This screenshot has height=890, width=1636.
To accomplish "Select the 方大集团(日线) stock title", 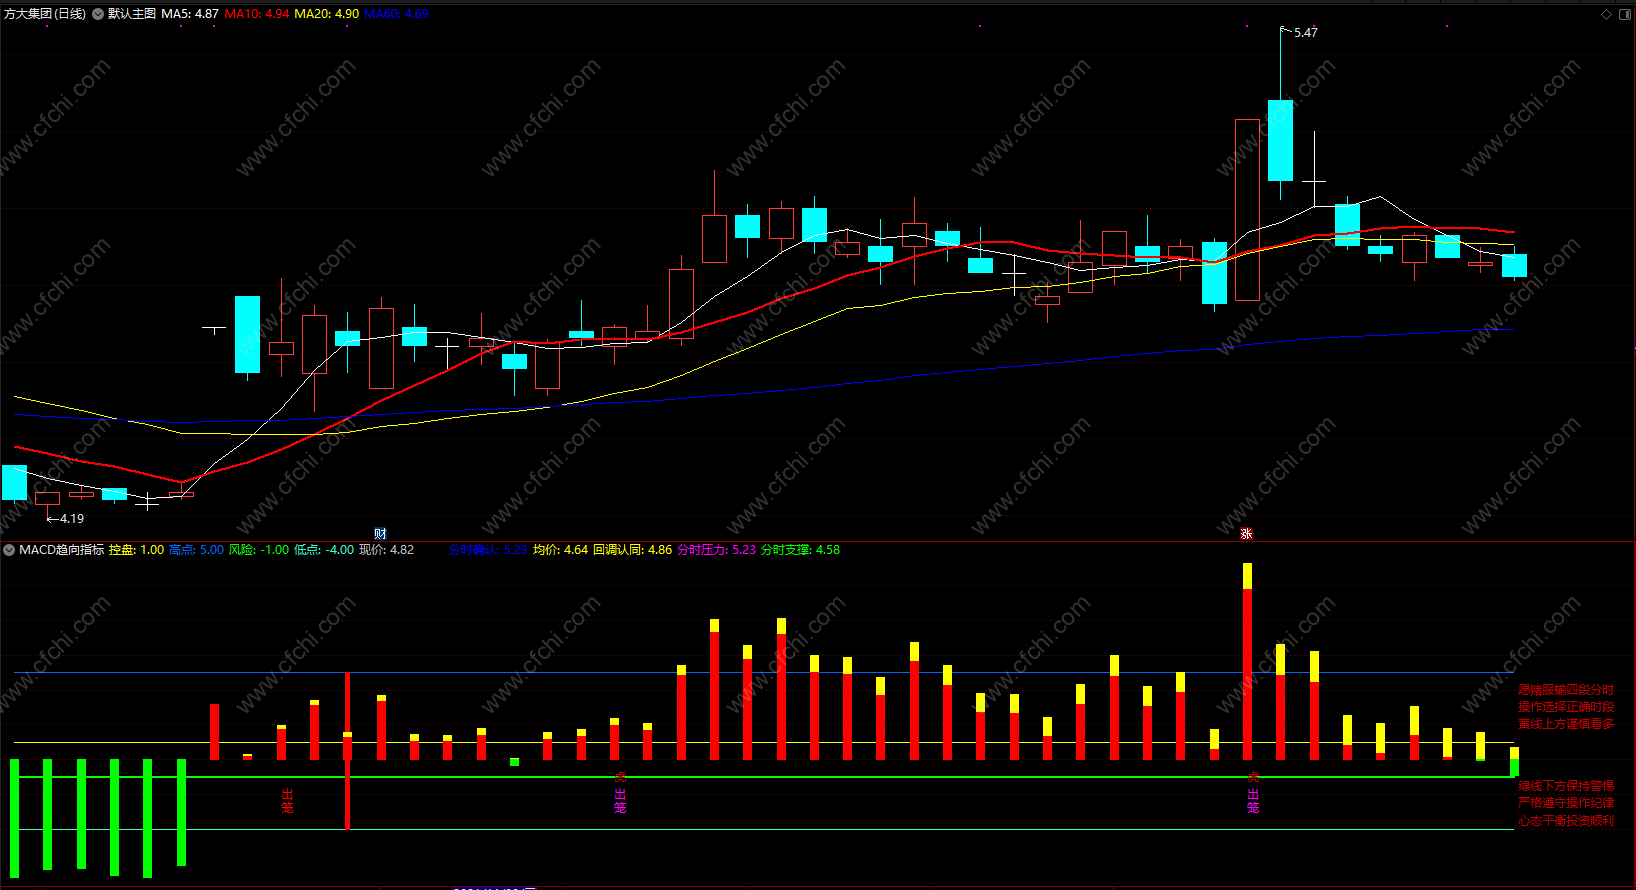I will 45,14.
